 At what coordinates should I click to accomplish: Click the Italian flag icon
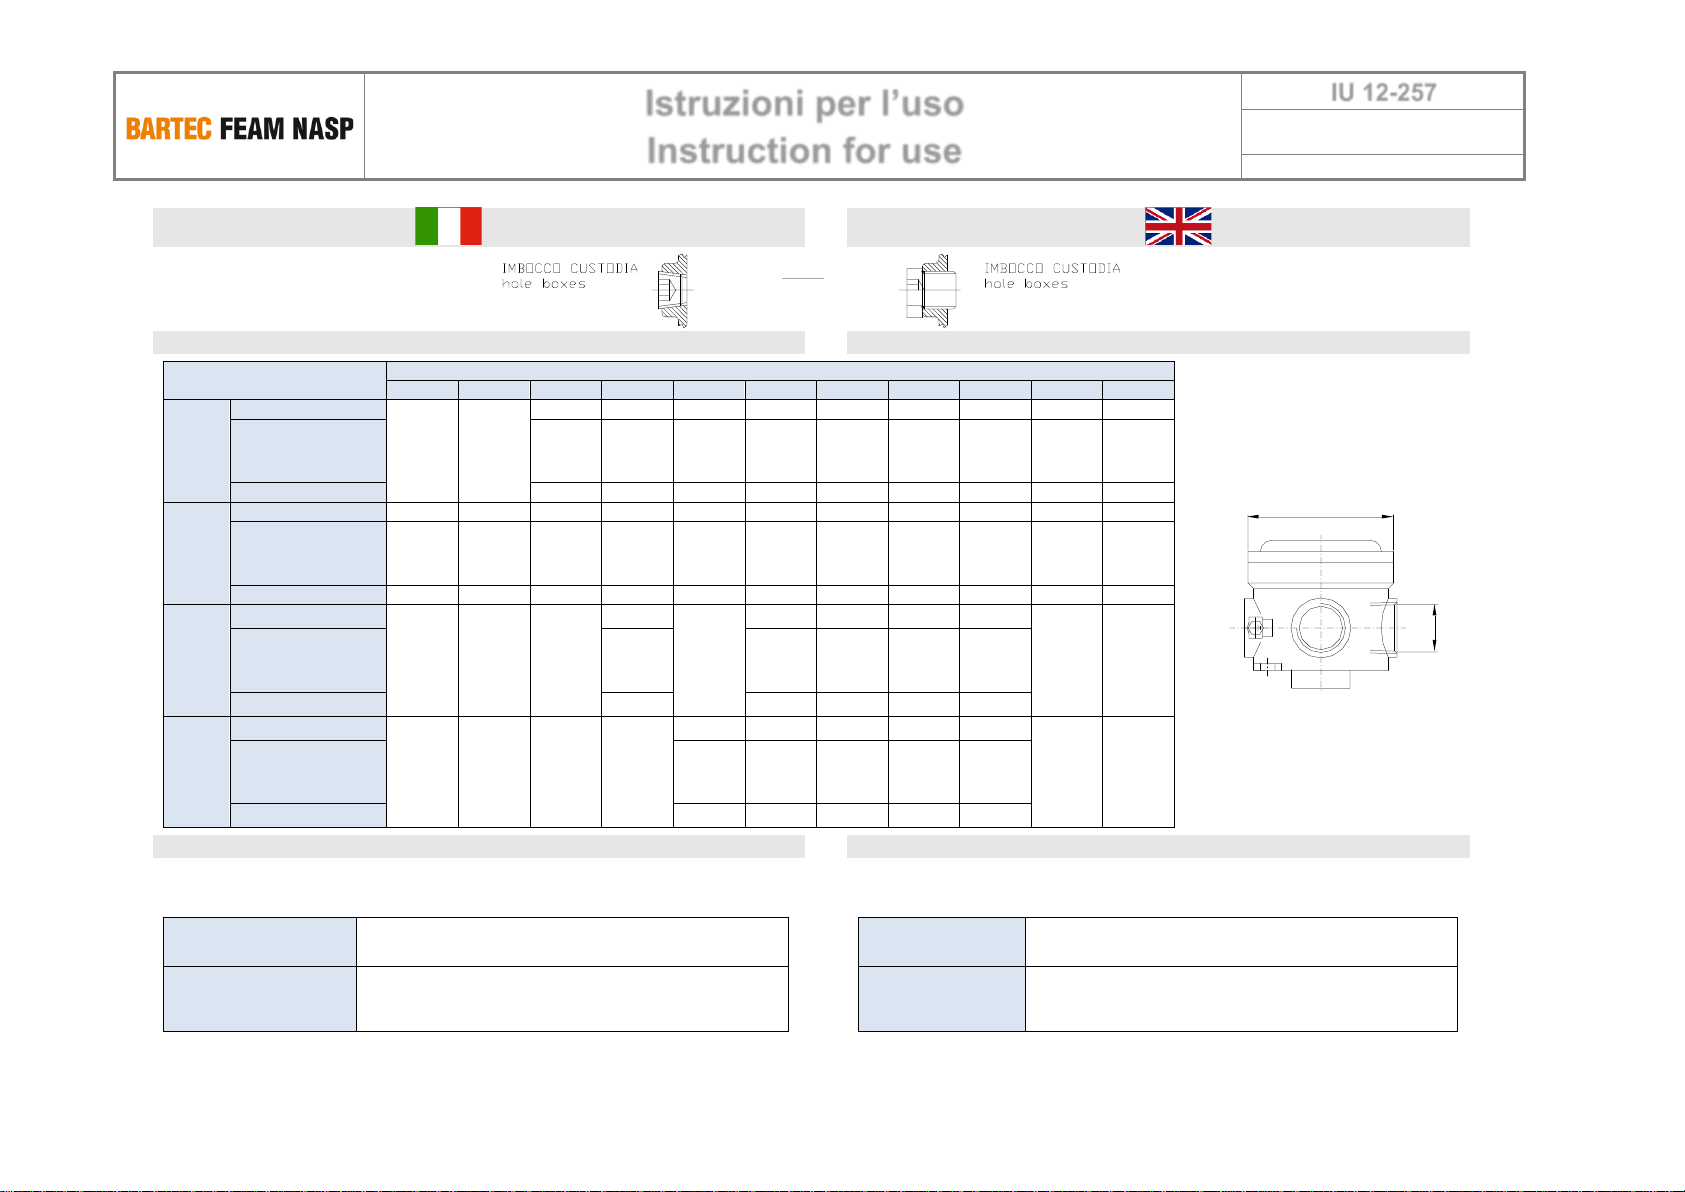point(448,226)
